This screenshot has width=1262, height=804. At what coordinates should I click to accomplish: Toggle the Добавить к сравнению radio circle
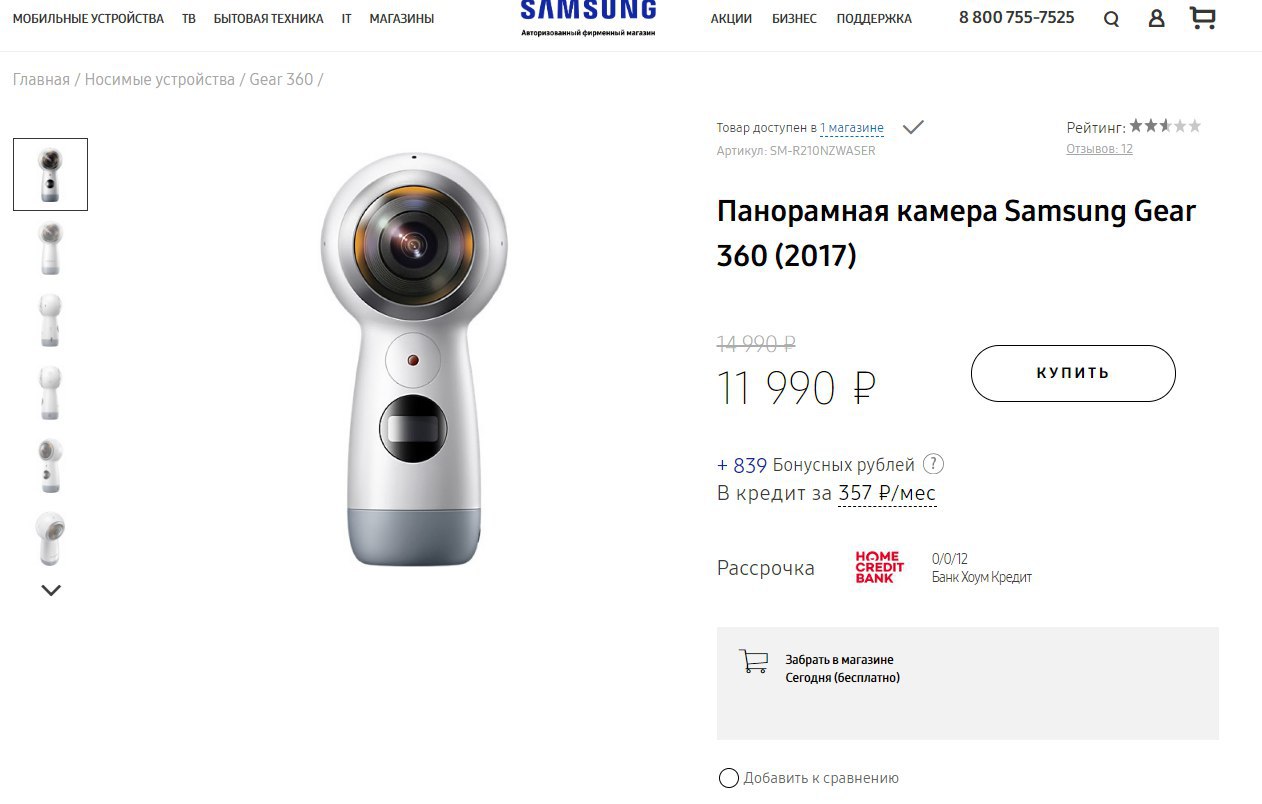click(x=728, y=778)
